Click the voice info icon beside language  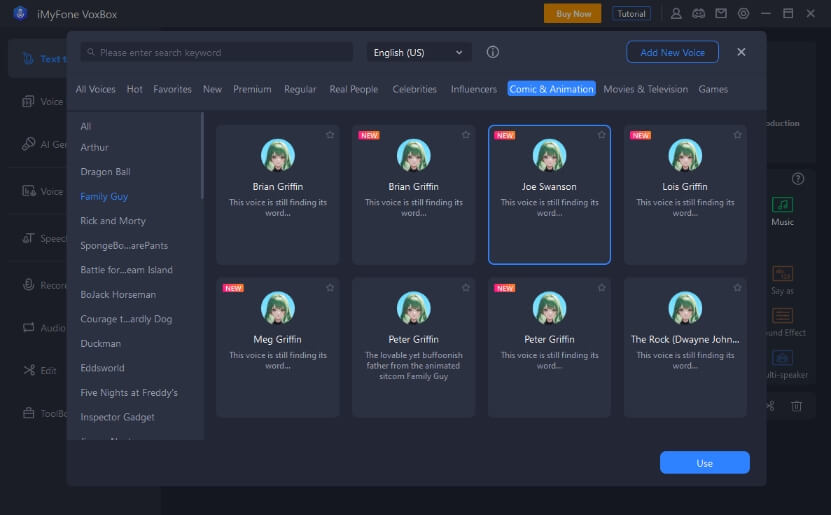[492, 52]
